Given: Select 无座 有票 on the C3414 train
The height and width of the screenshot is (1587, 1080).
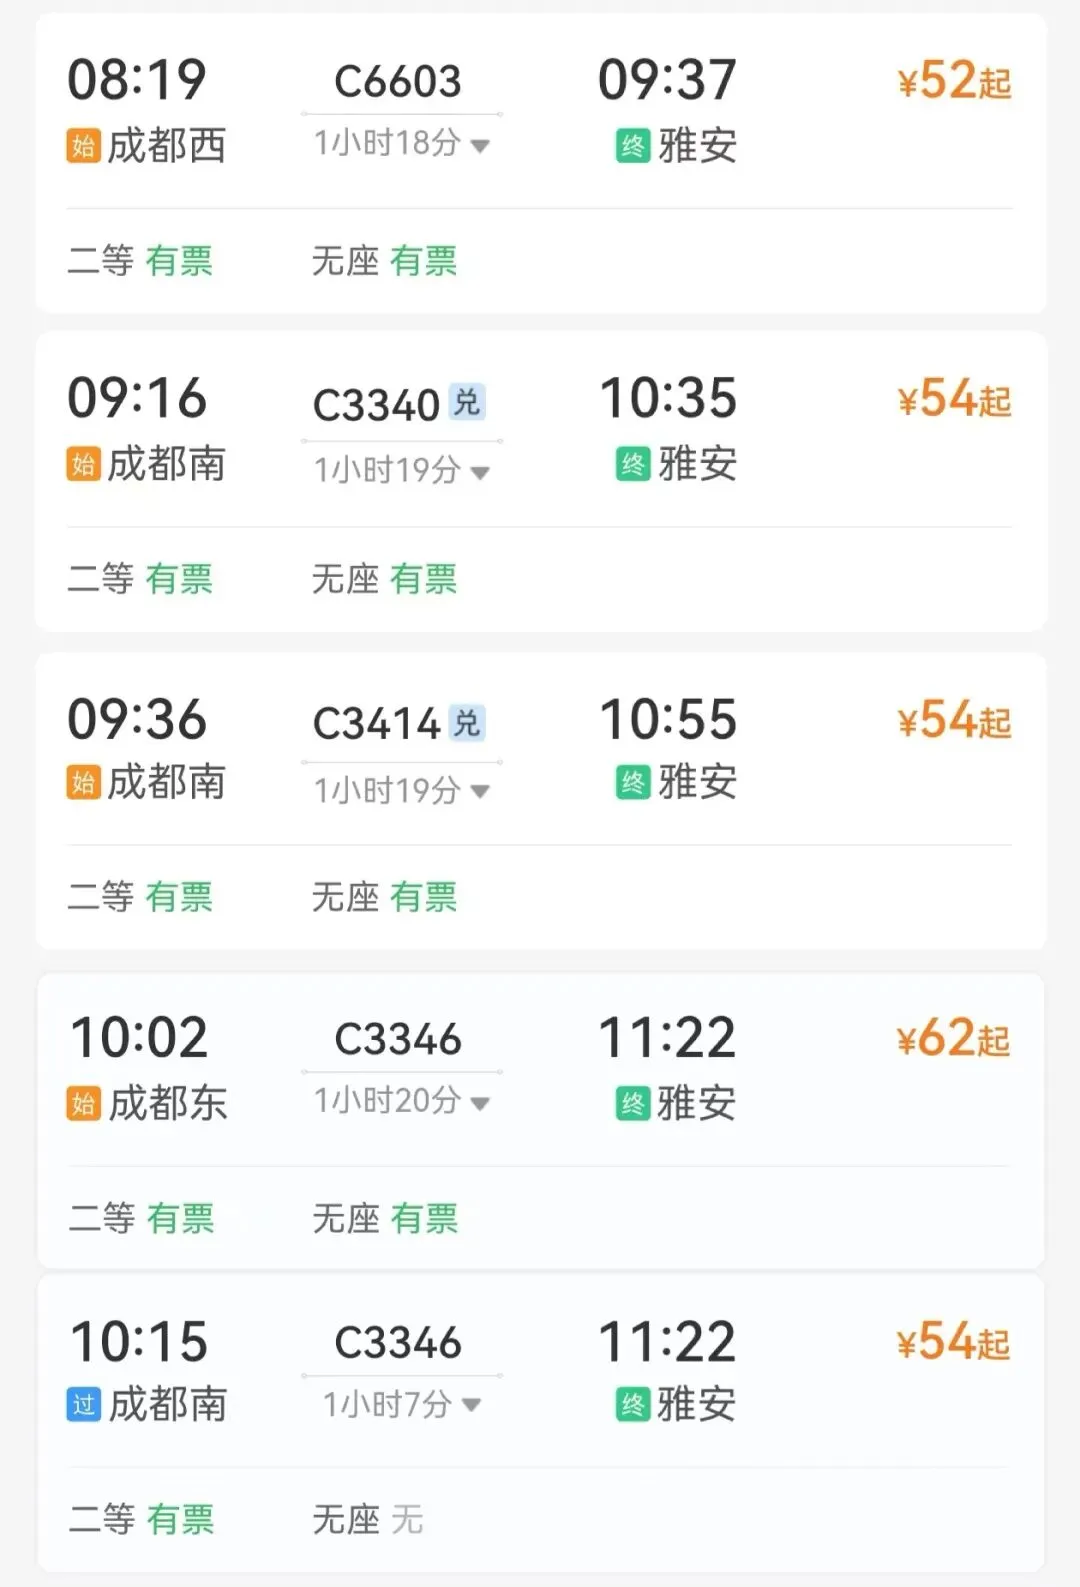Looking at the screenshot, I should tap(385, 897).
